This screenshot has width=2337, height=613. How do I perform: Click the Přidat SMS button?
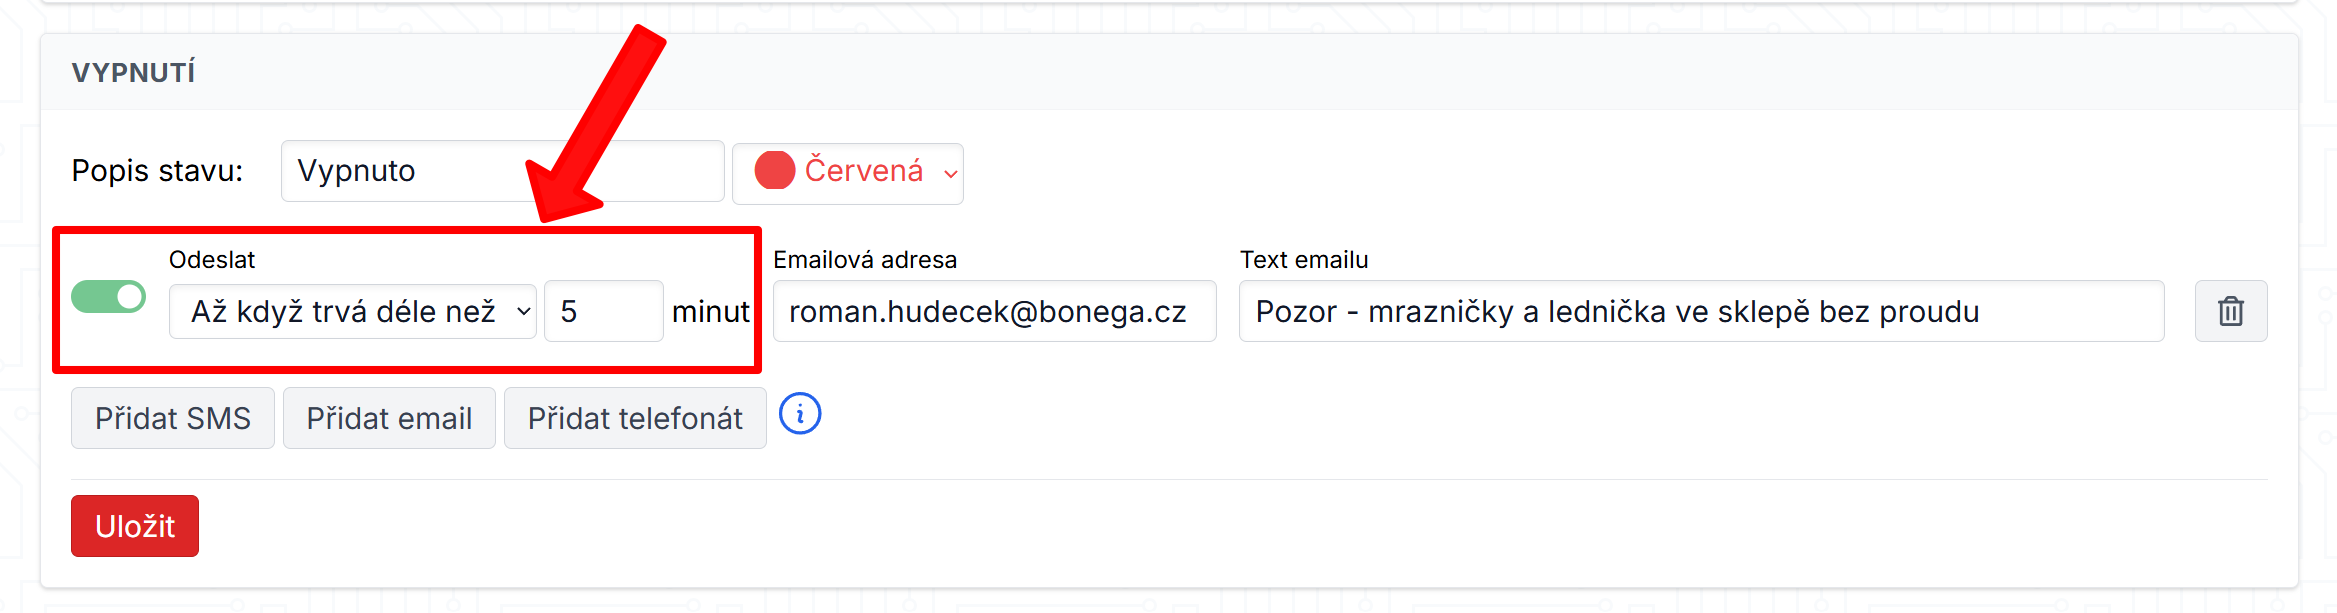pyautogui.click(x=173, y=418)
